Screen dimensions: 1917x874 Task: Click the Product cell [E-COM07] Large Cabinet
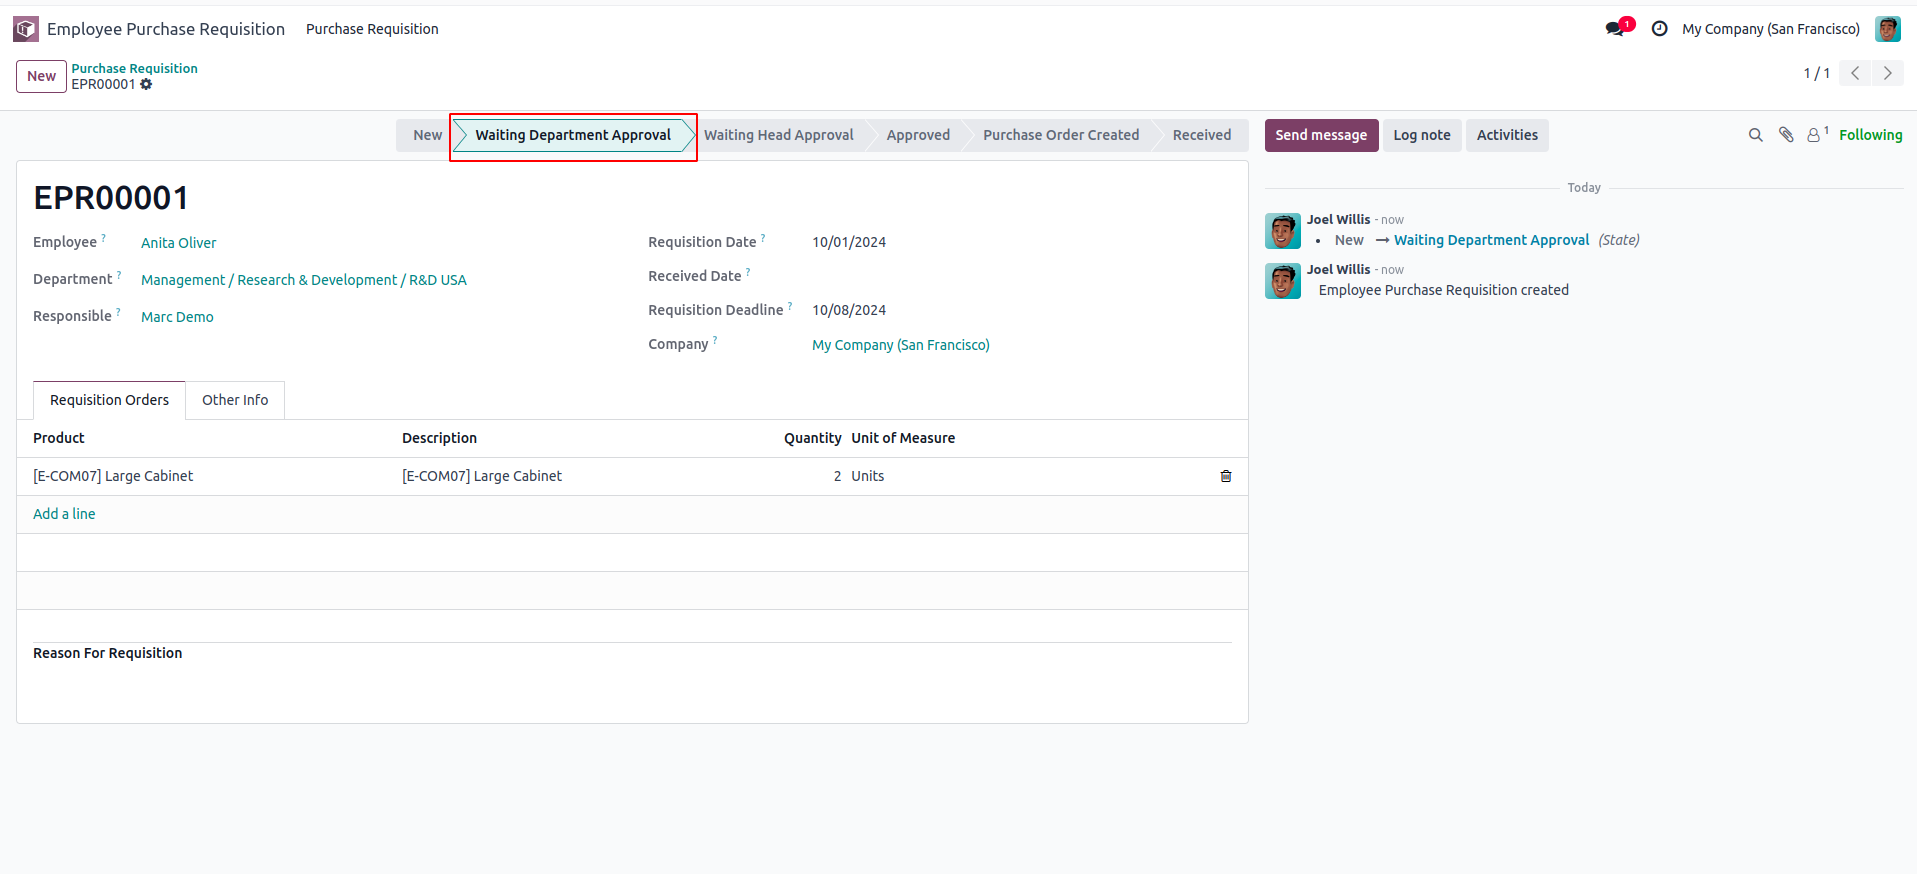113,476
